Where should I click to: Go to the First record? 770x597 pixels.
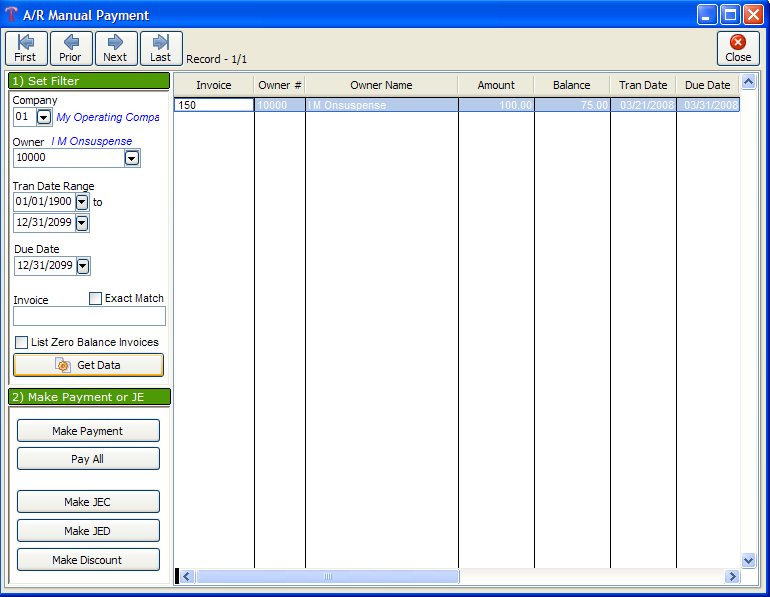point(27,49)
